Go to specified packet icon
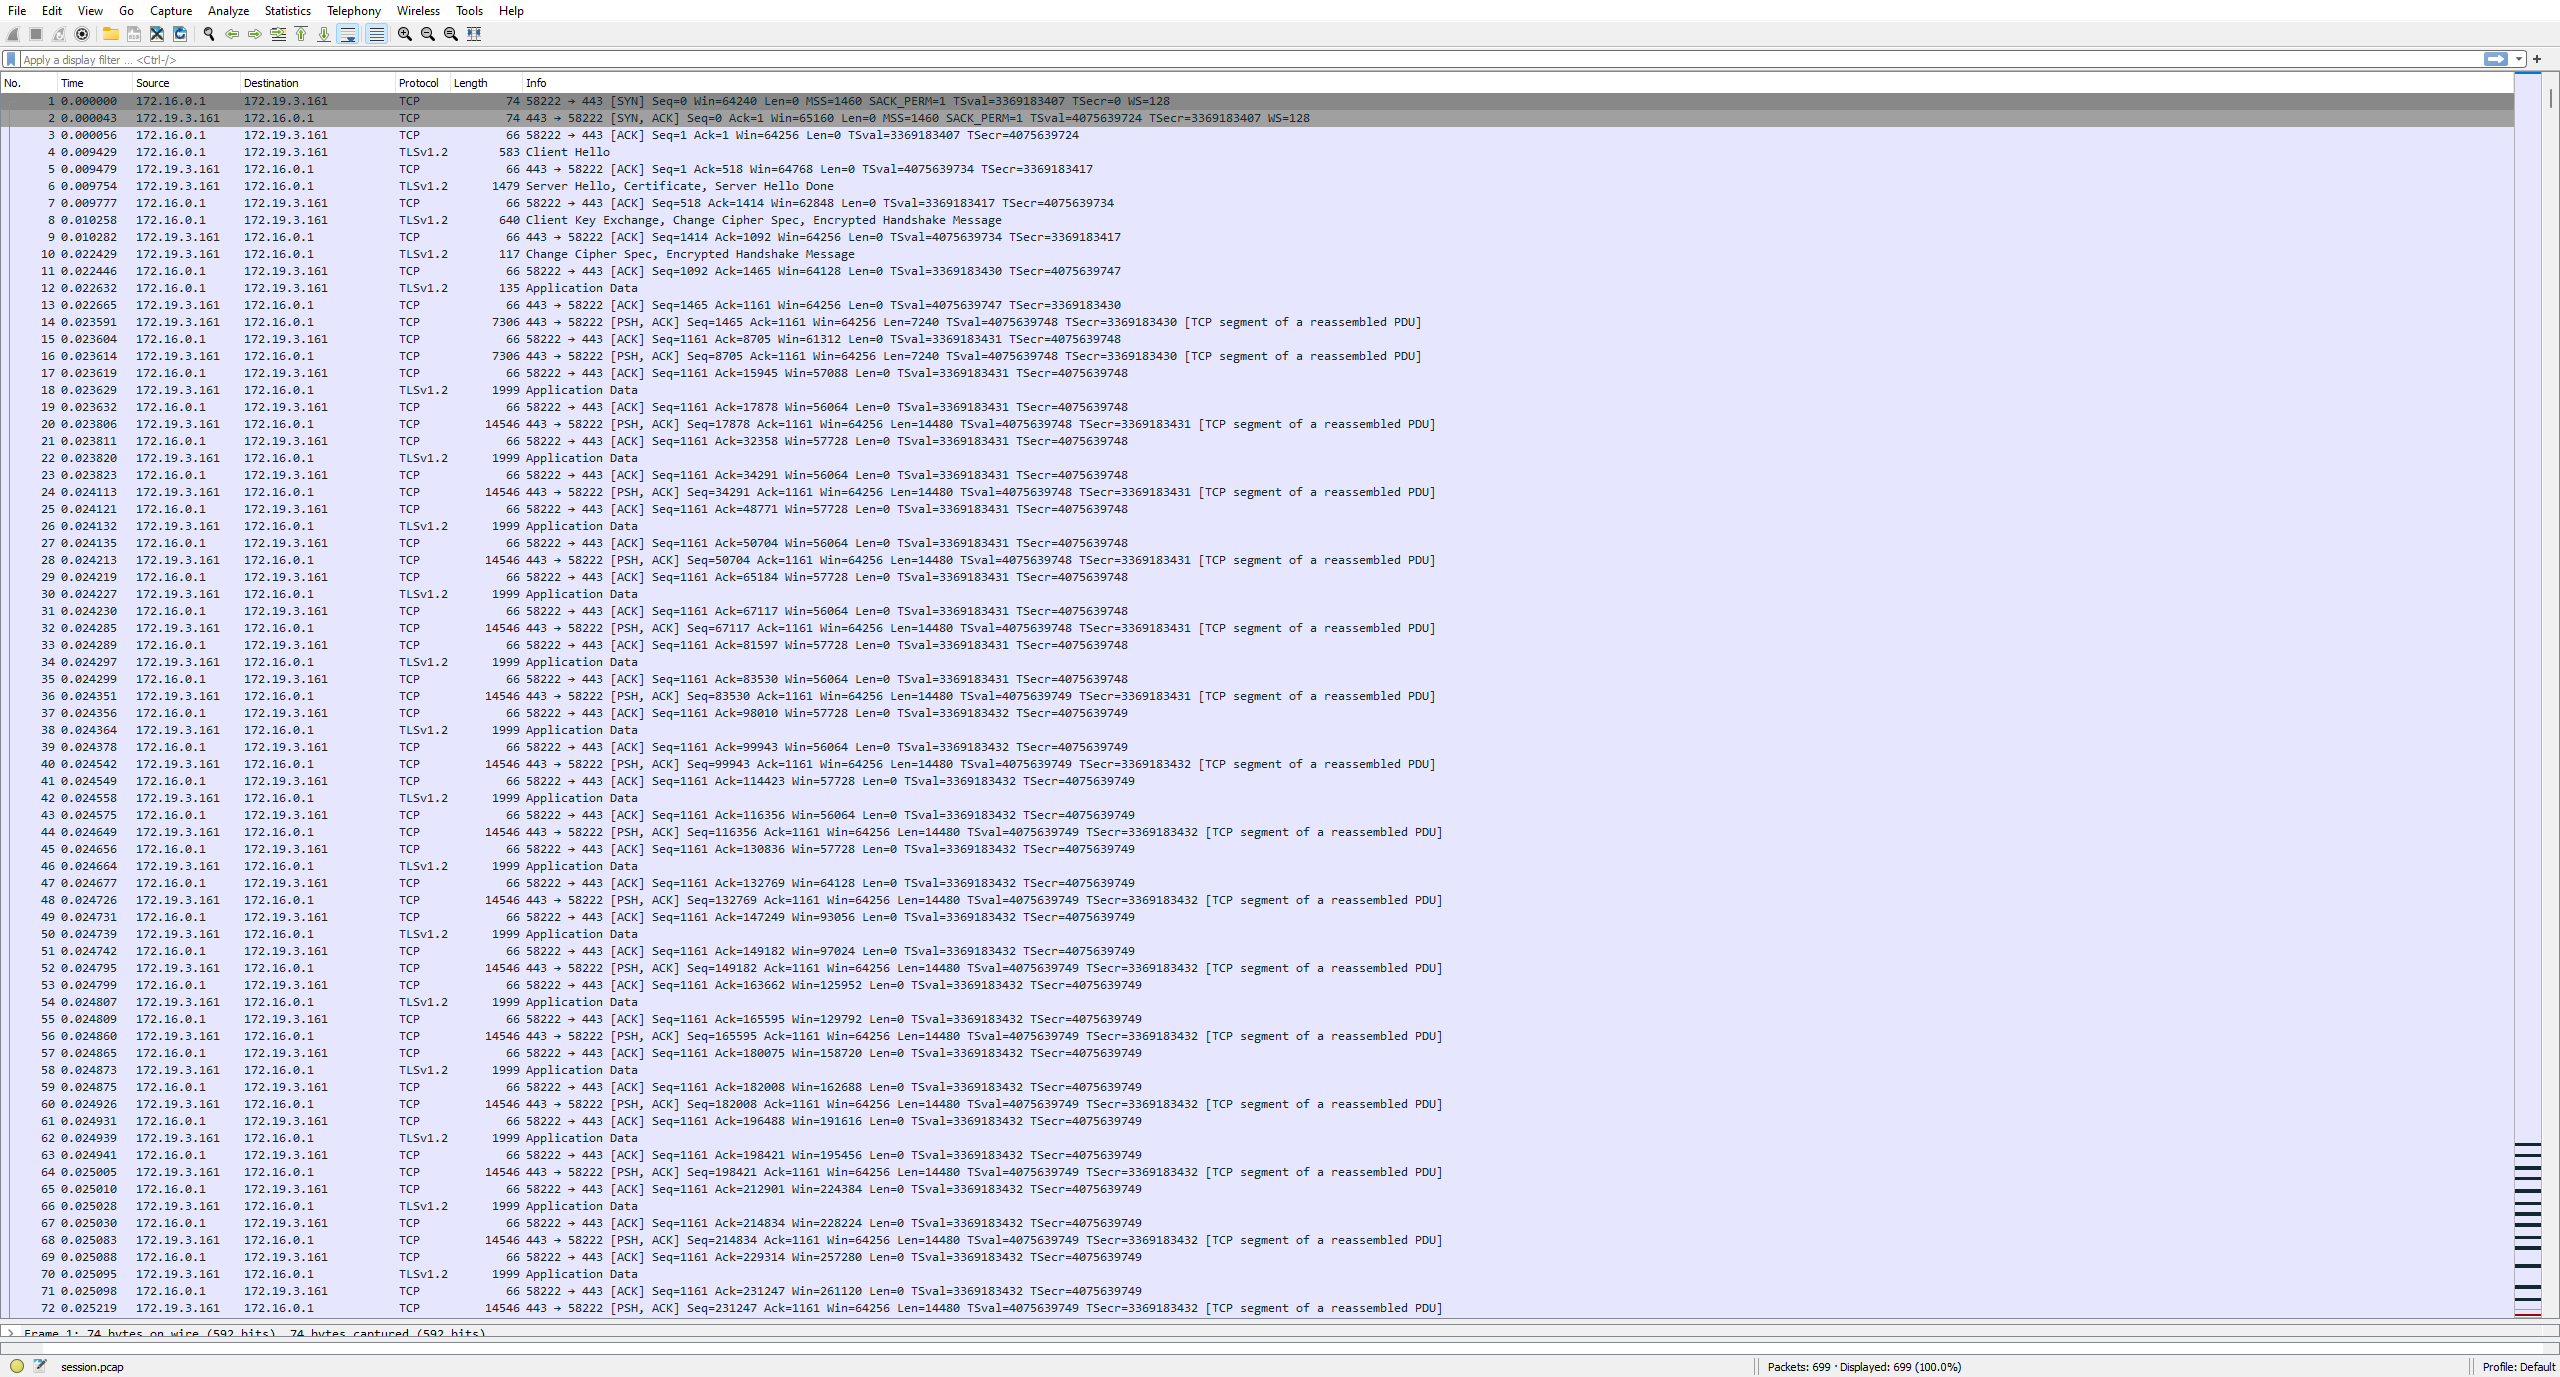The height and width of the screenshot is (1377, 2560). [x=278, y=34]
